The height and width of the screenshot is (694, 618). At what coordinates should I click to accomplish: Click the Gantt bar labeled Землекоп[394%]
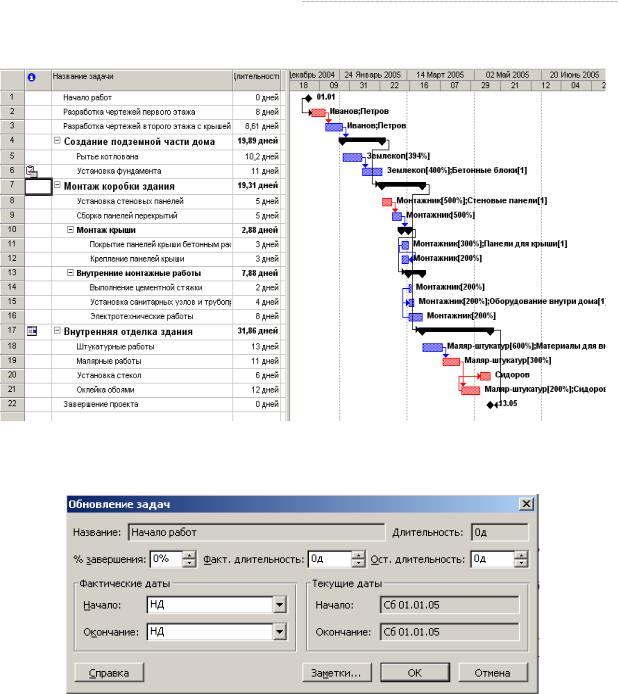click(352, 157)
